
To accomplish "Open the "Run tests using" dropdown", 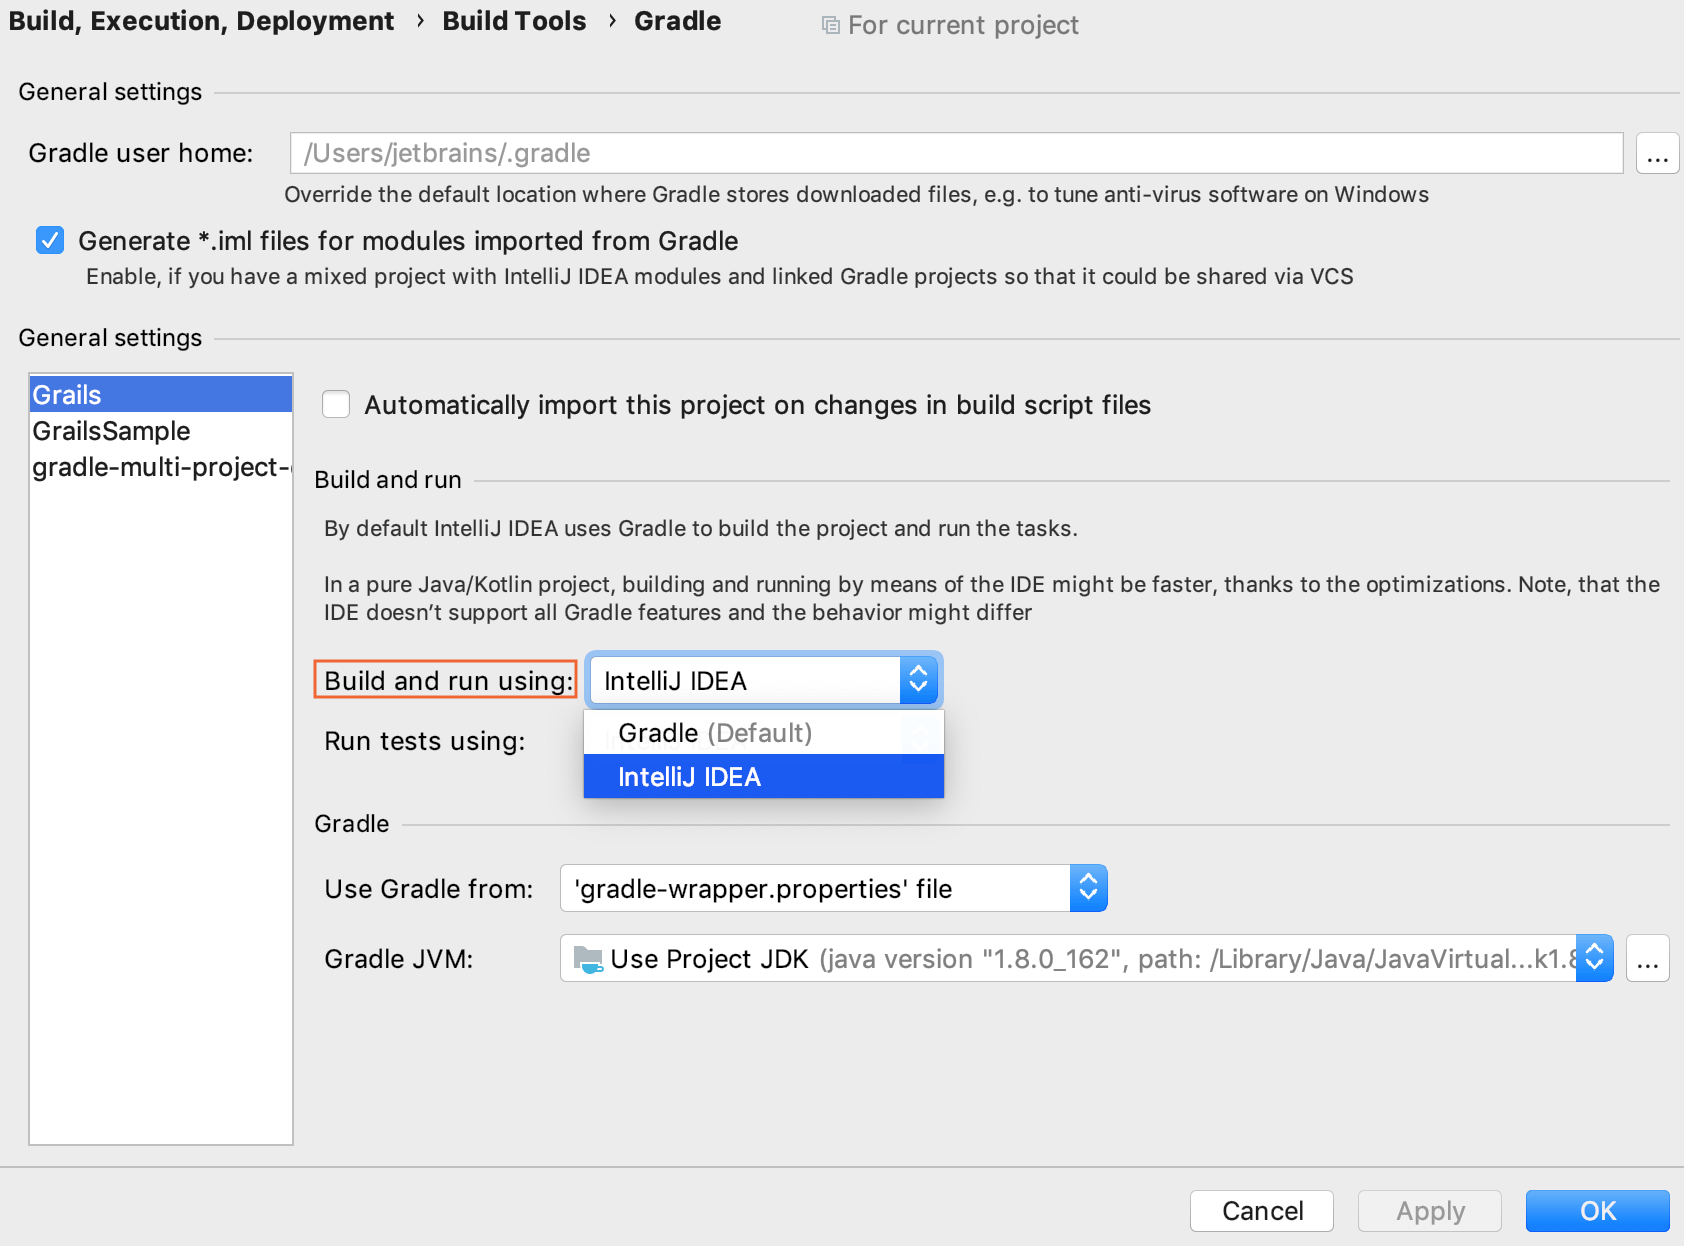I will click(918, 741).
